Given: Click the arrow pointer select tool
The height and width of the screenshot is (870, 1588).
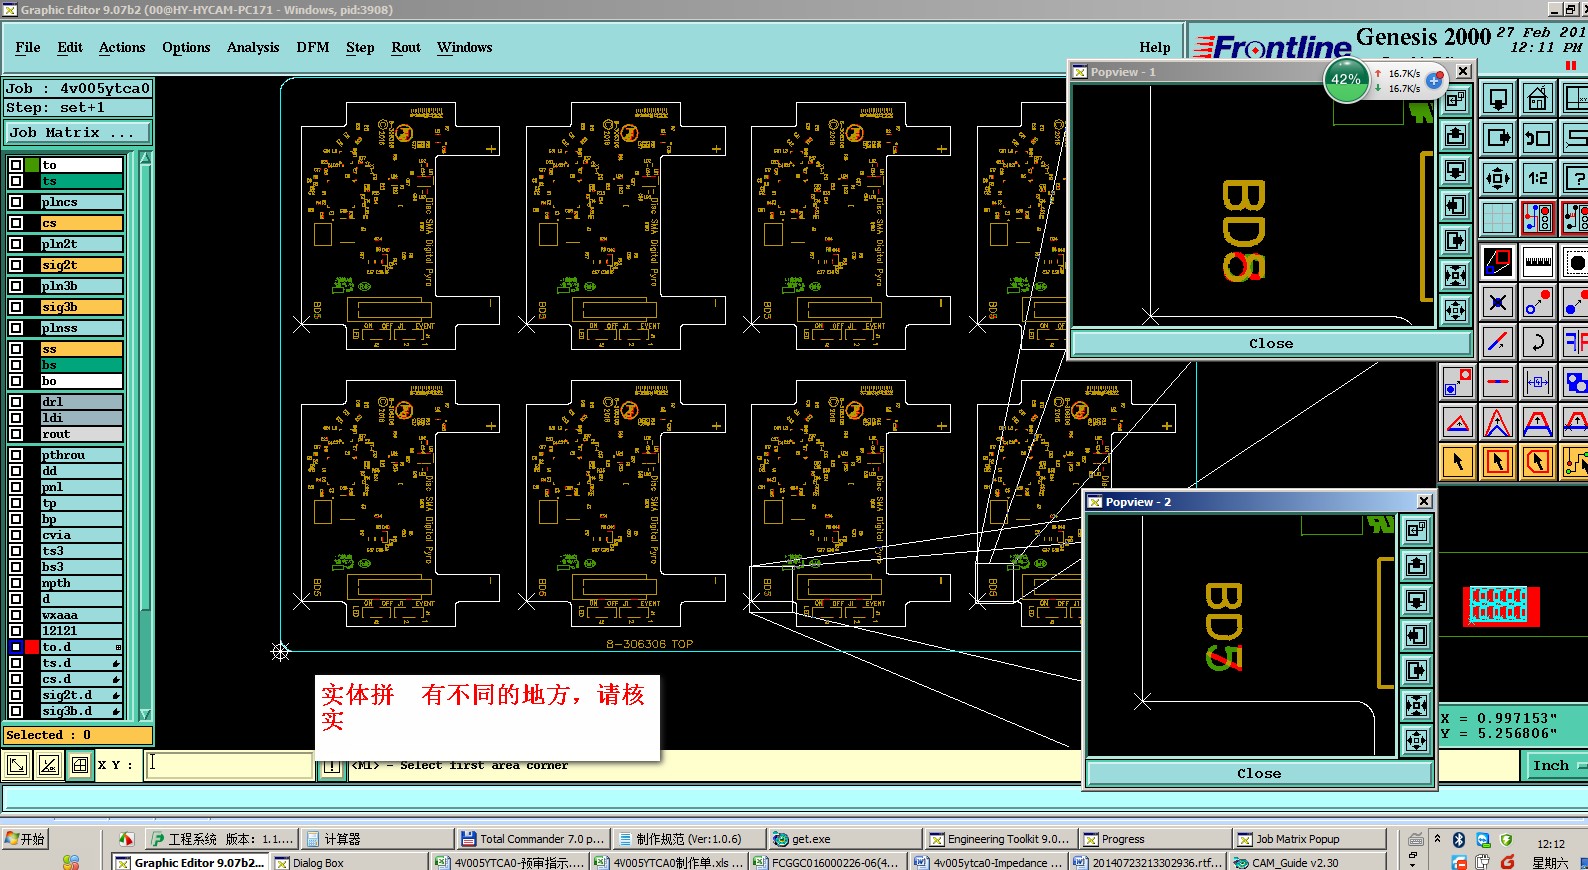Looking at the screenshot, I should coord(1458,461).
